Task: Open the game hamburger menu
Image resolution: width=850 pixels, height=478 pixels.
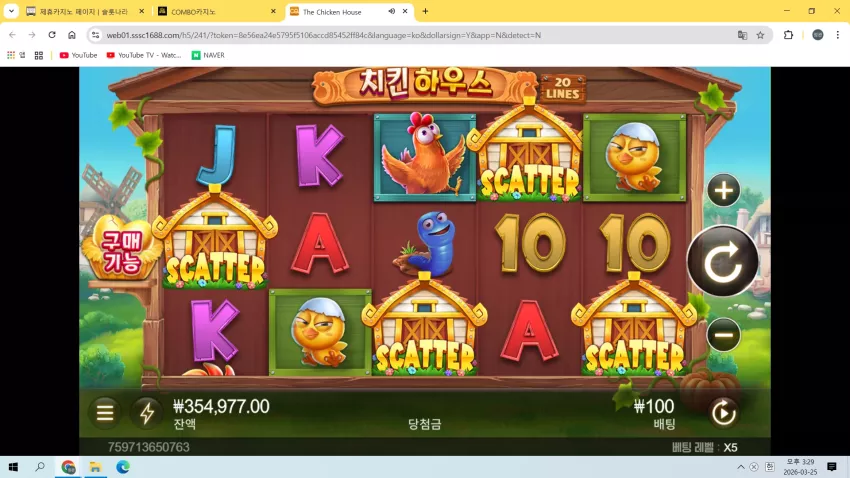Action: click(x=105, y=413)
